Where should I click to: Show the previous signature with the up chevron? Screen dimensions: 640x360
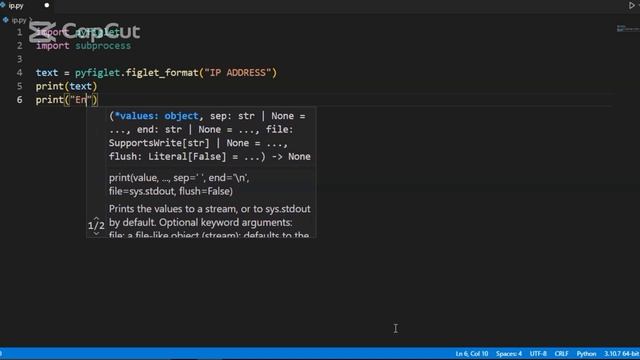96,218
